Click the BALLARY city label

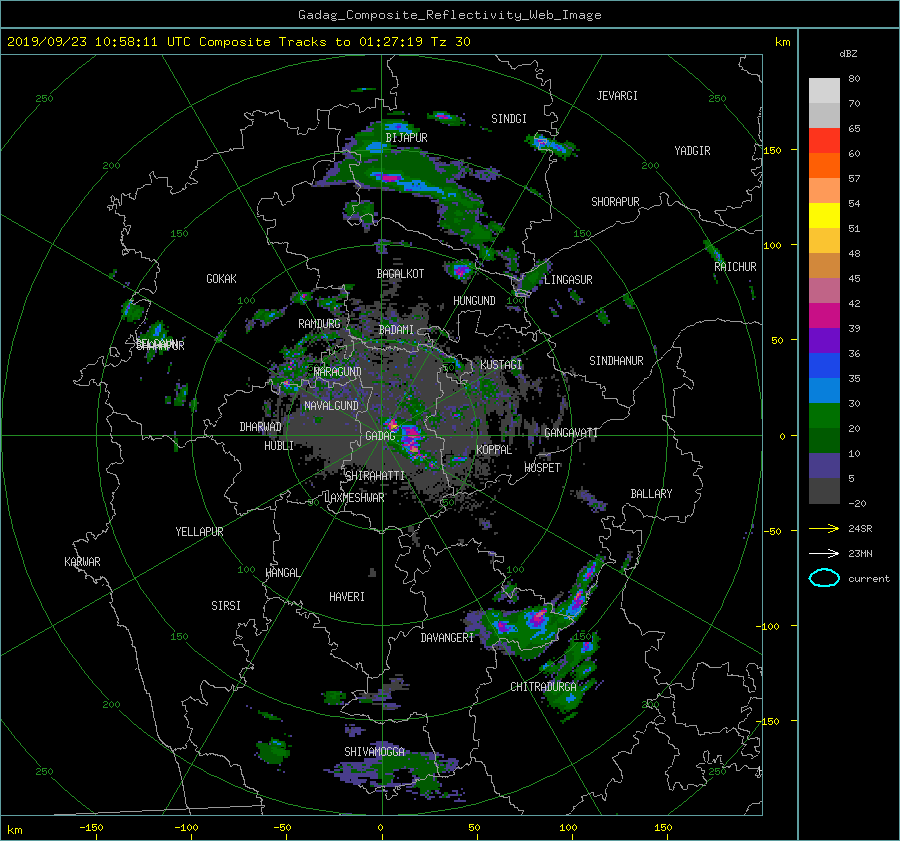651,494
